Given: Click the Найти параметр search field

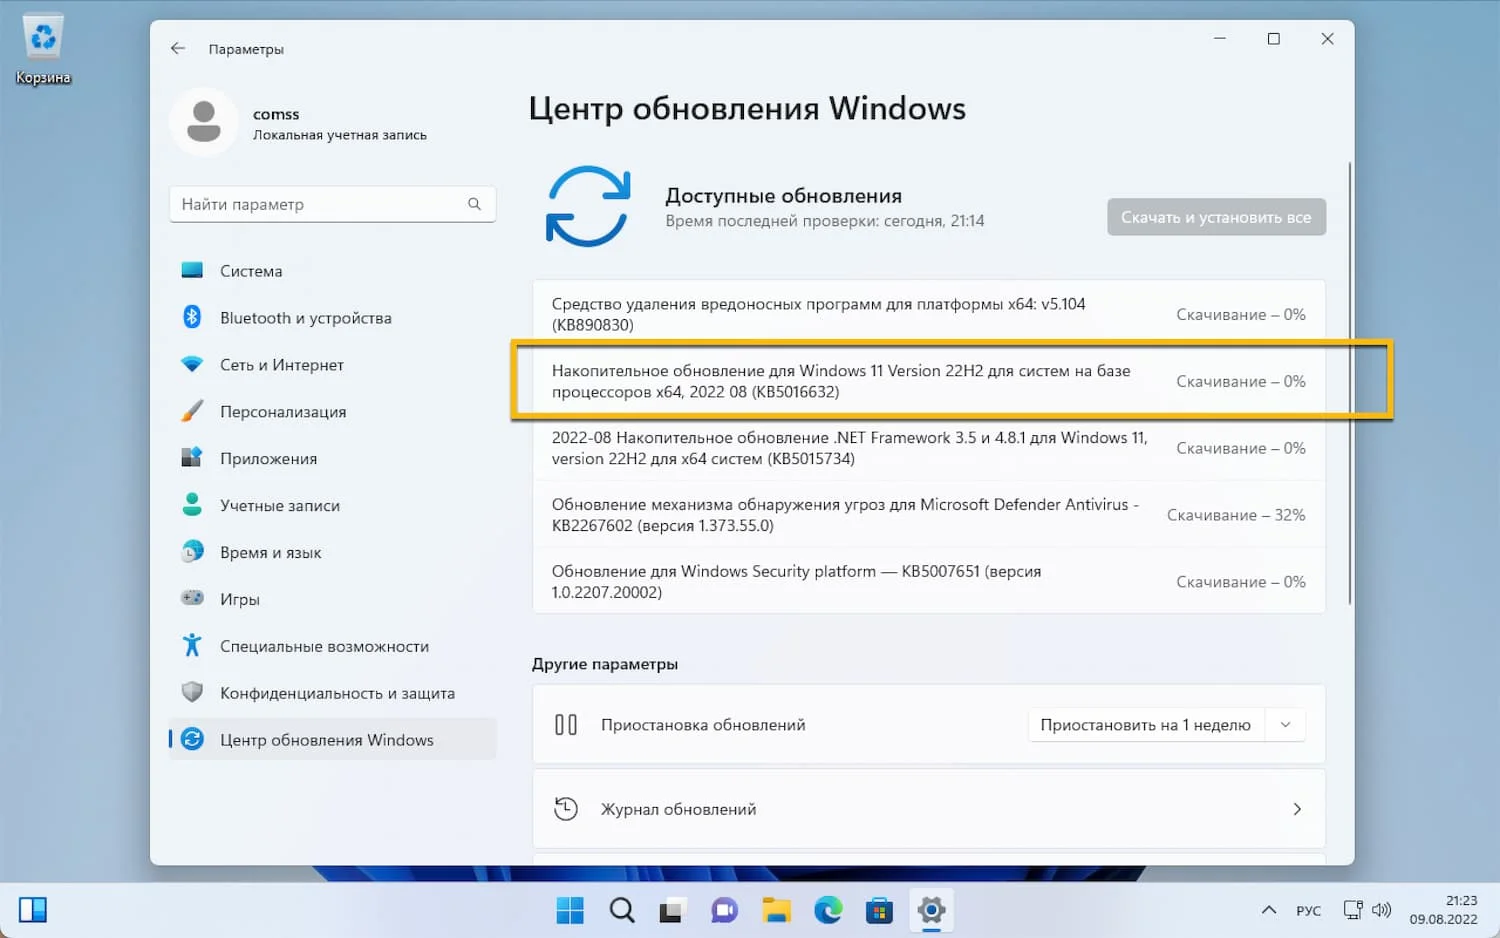Looking at the screenshot, I should pyautogui.click(x=332, y=204).
